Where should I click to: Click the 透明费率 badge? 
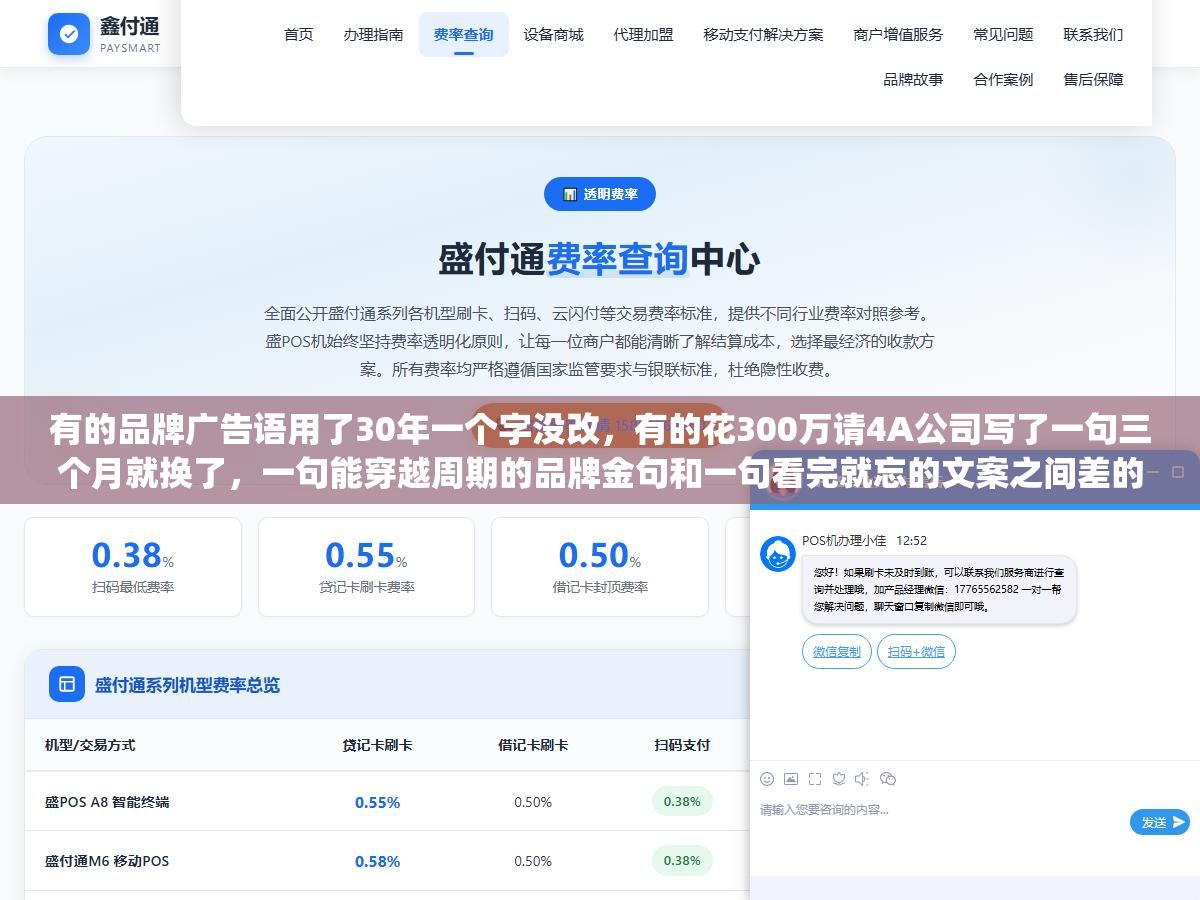tap(600, 194)
